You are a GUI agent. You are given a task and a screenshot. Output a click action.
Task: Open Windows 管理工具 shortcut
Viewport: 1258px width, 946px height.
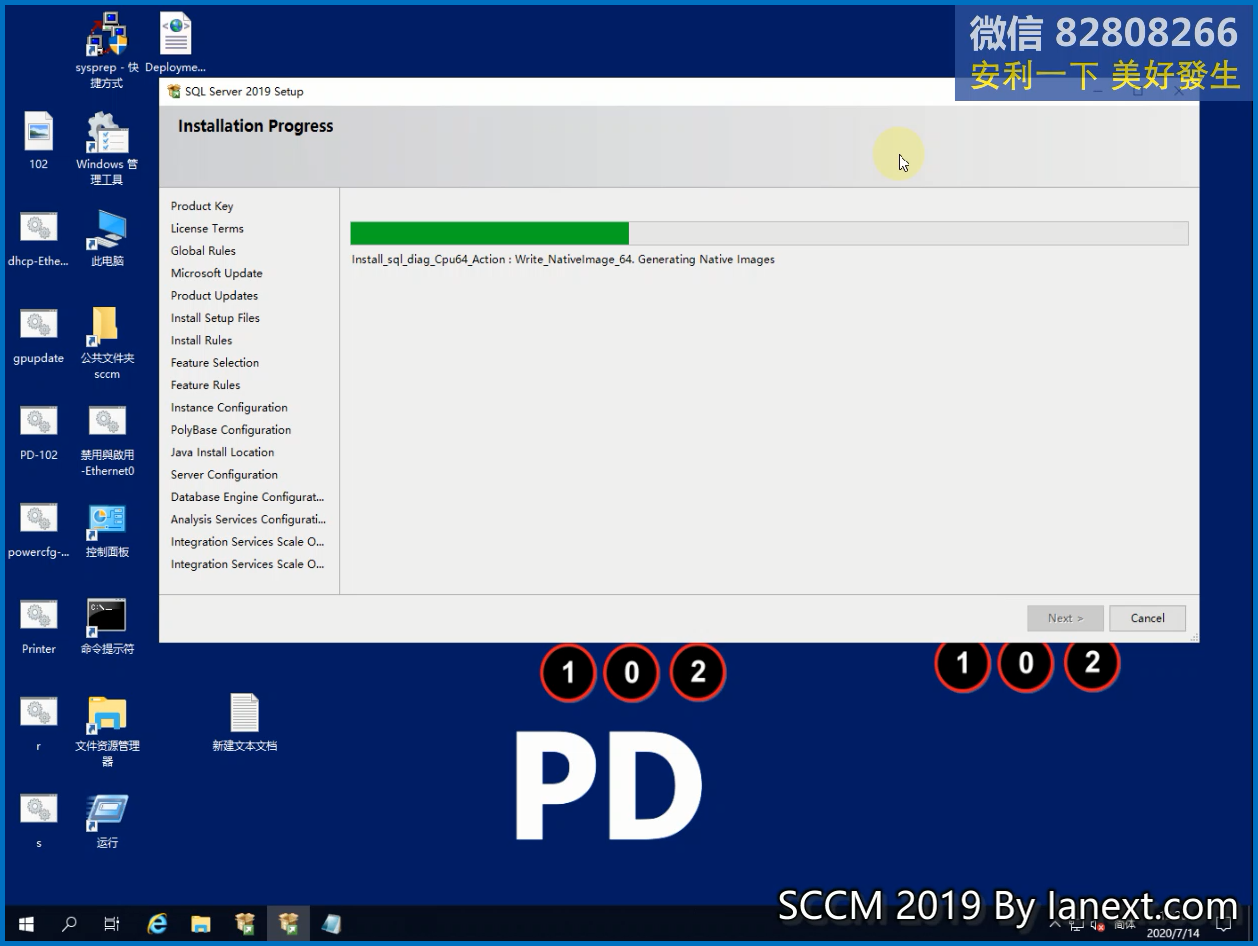(107, 132)
